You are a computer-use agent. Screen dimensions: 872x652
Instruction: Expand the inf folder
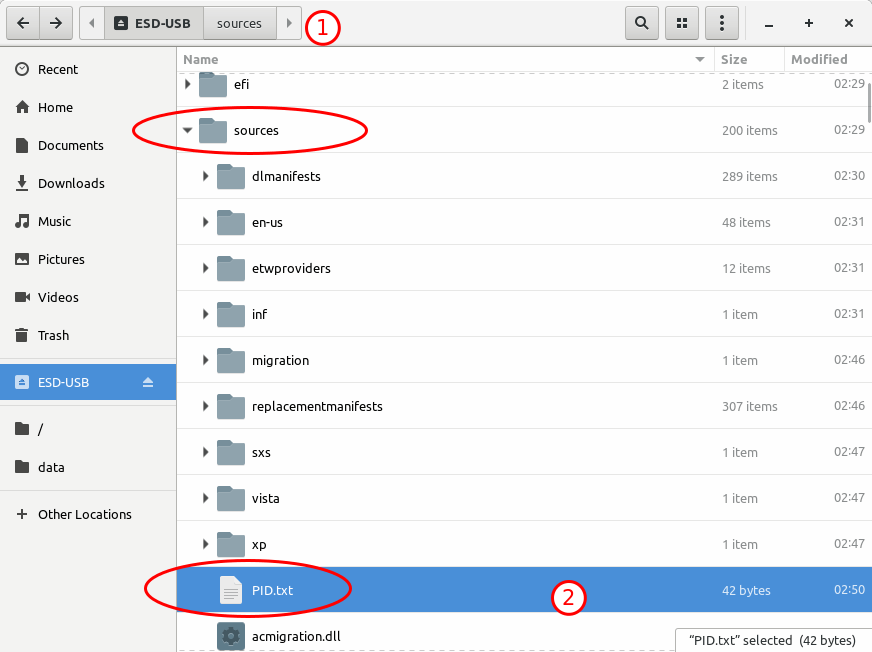pos(205,314)
